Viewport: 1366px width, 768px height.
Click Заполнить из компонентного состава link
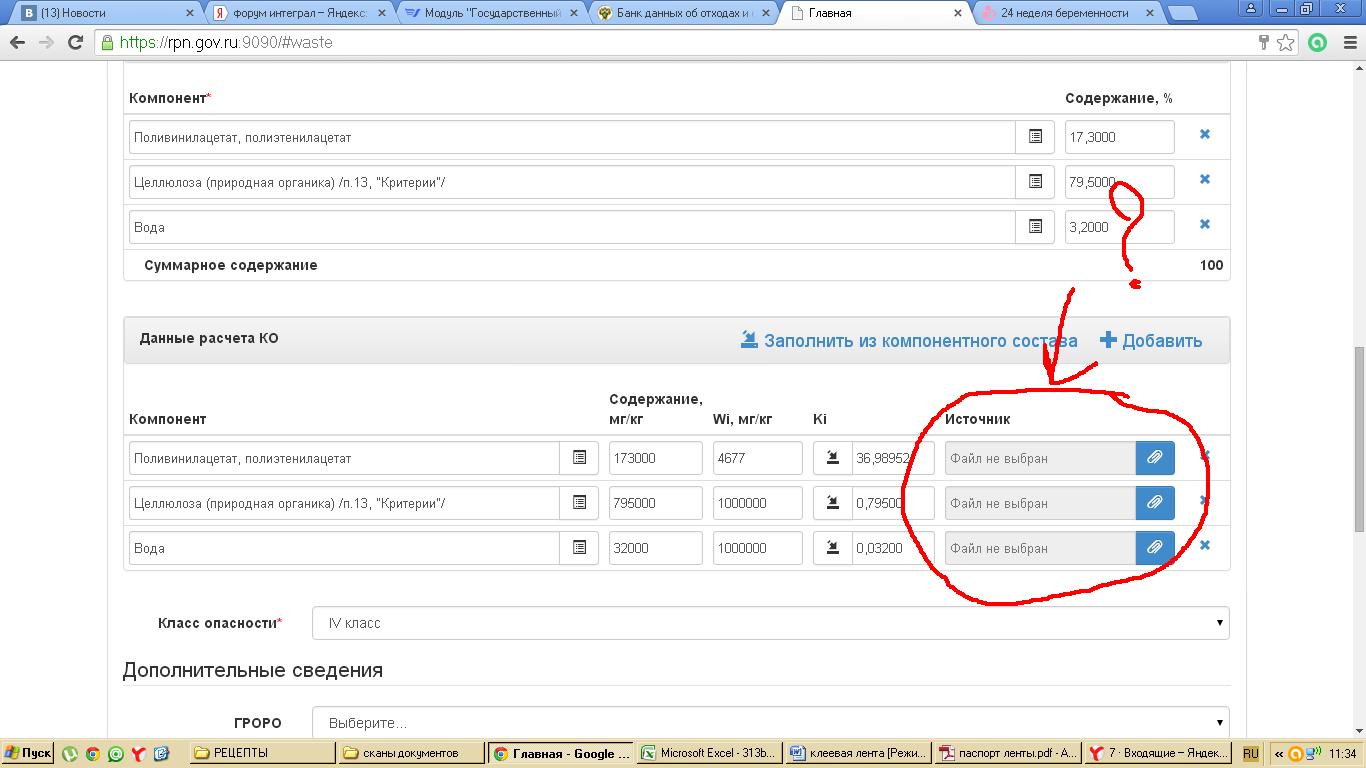click(x=909, y=341)
